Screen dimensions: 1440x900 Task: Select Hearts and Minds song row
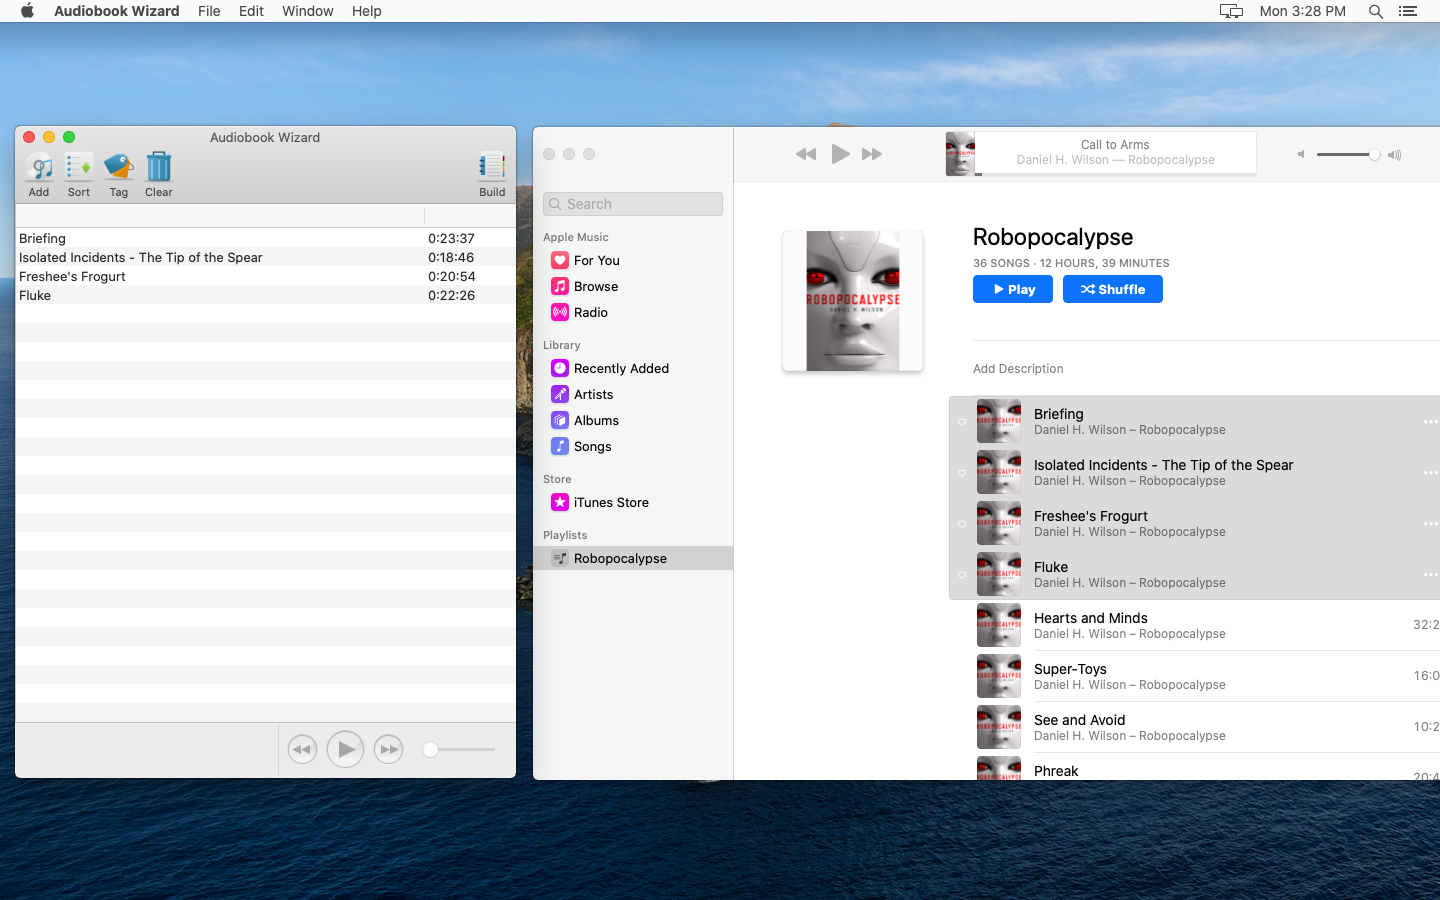(x=1195, y=625)
